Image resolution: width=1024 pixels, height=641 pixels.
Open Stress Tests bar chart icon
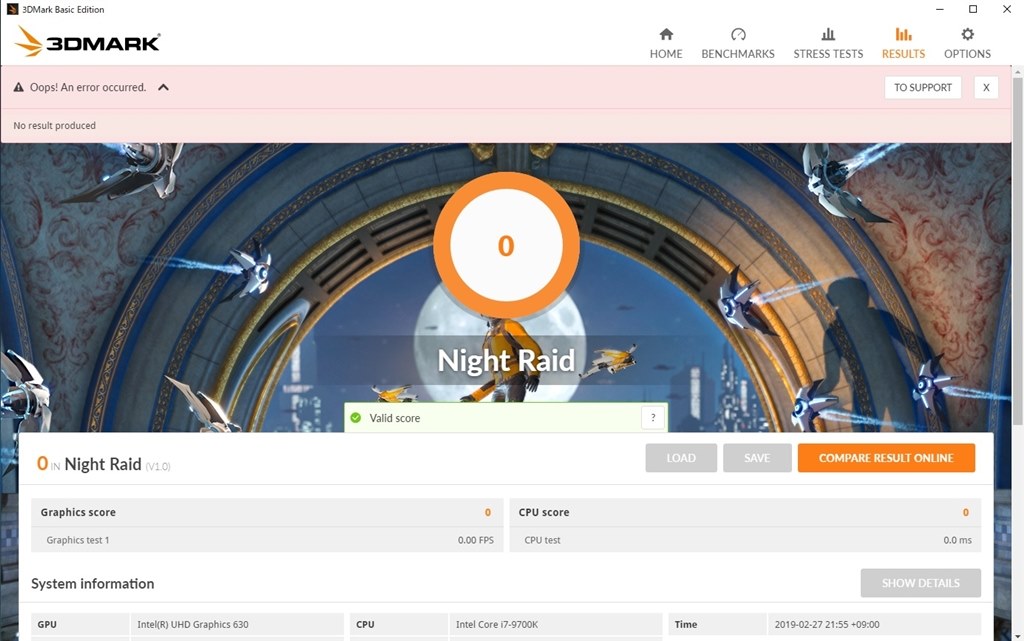828,34
